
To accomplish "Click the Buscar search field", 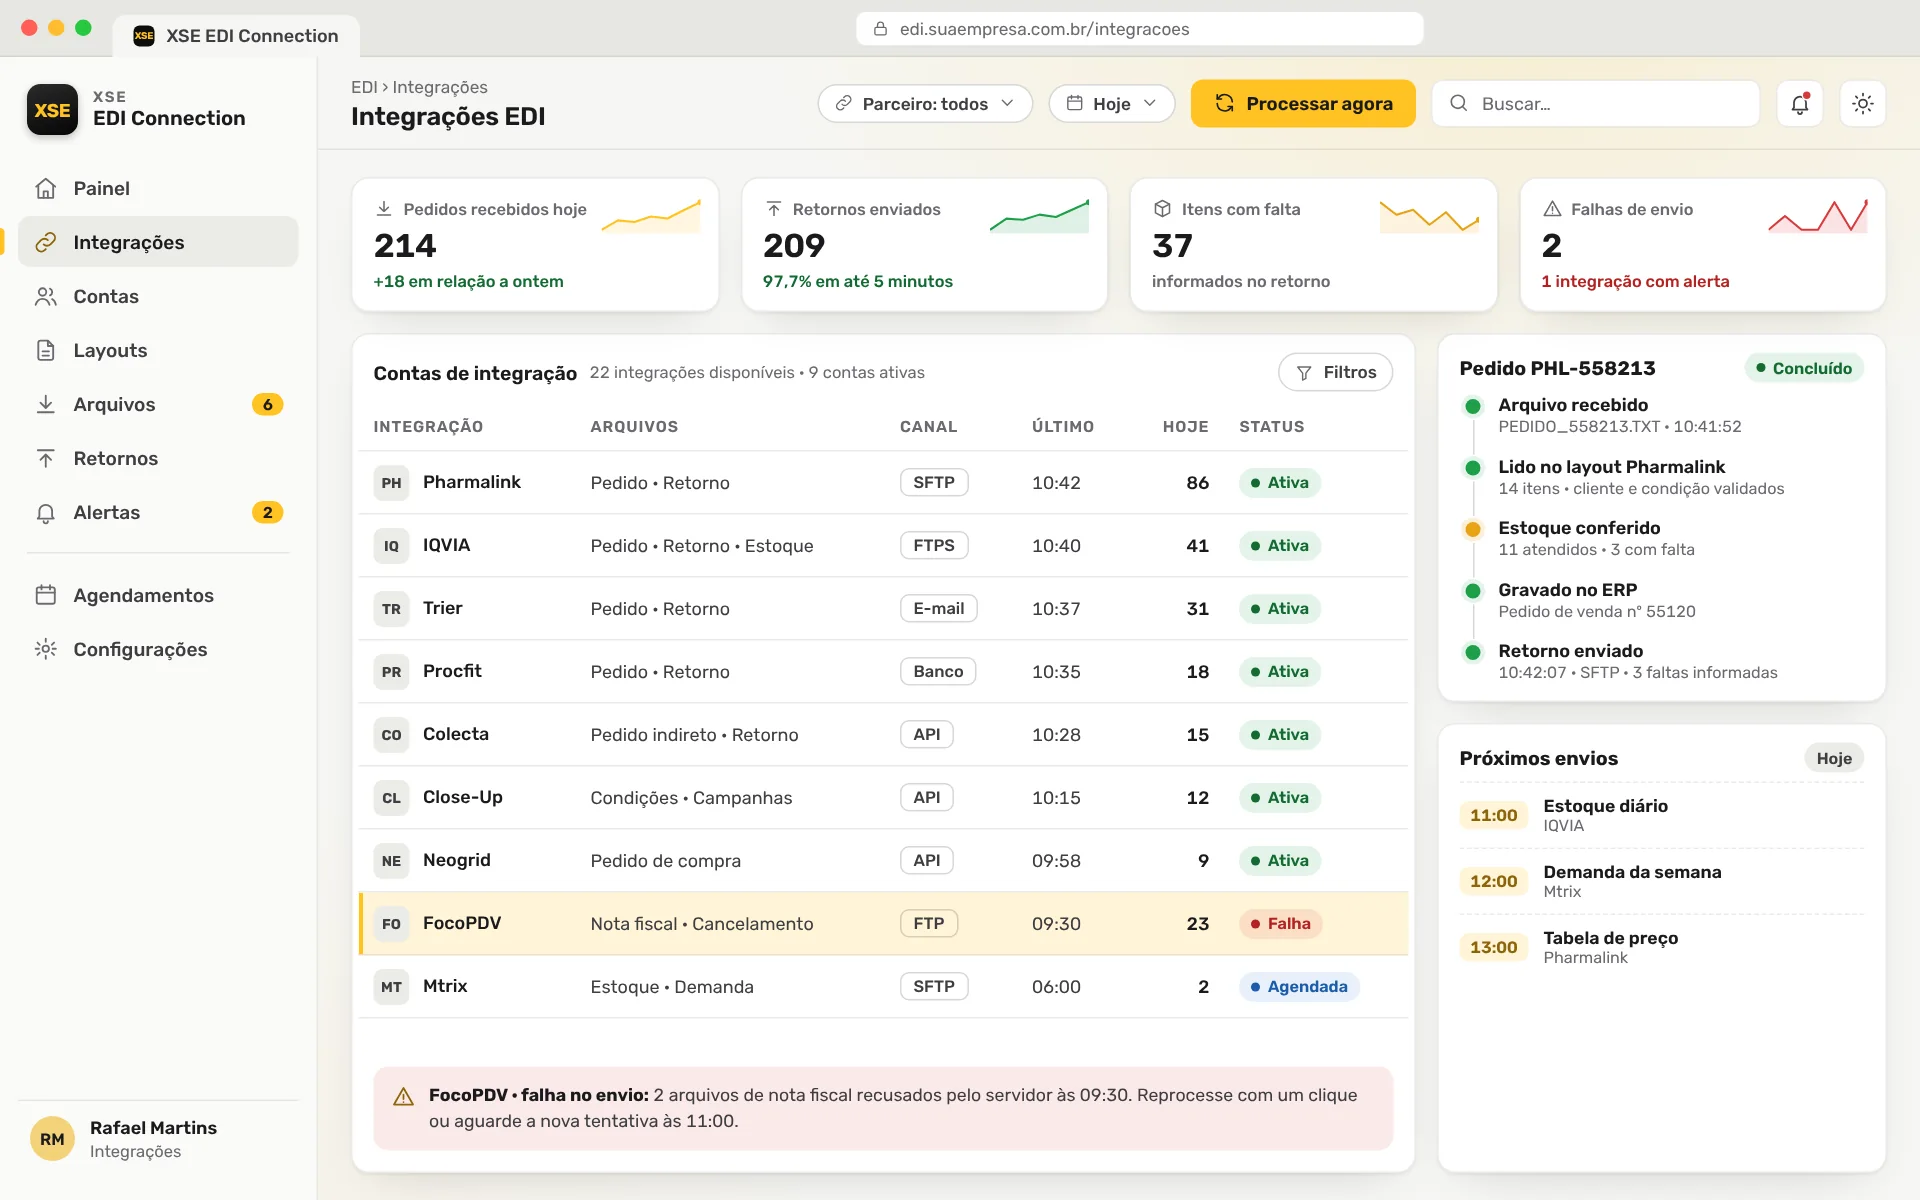I will (x=1596, y=104).
